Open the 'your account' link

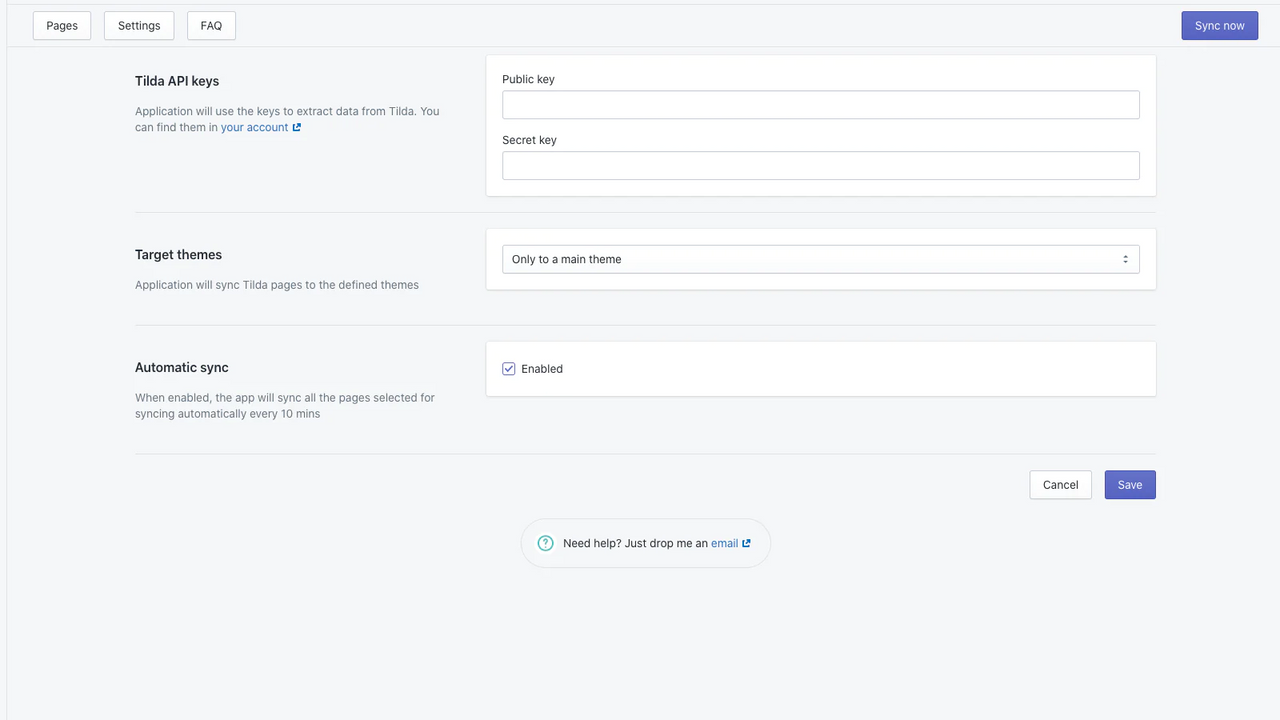click(x=254, y=128)
